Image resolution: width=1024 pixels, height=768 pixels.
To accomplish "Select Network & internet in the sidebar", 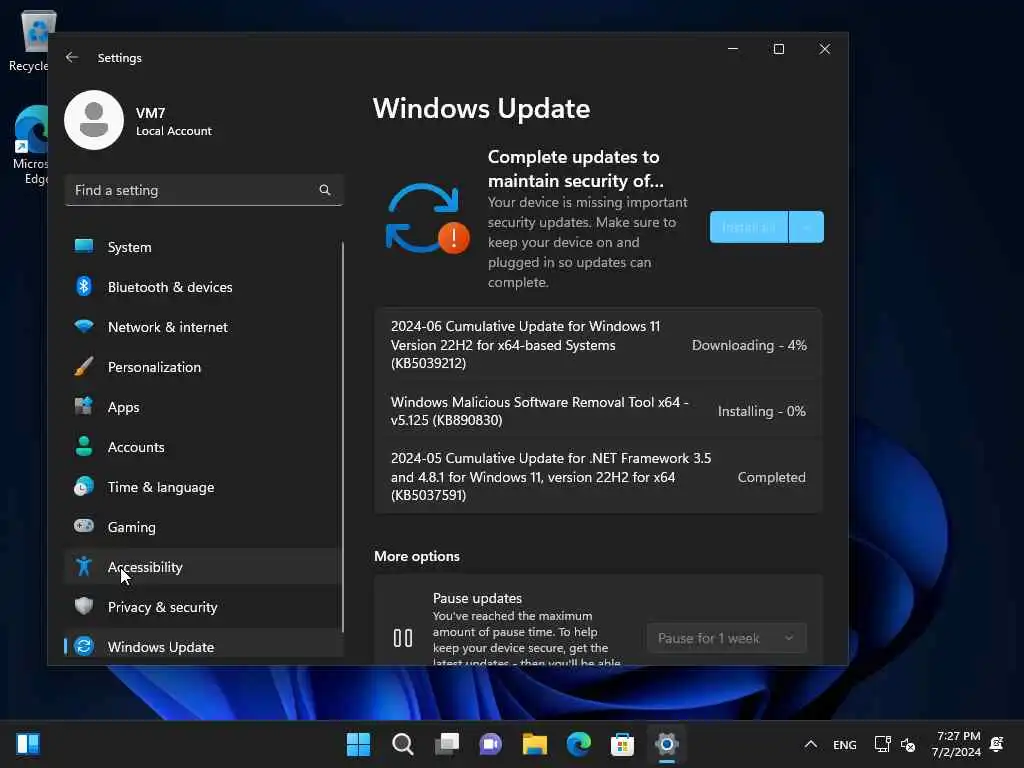I will pos(204,327).
